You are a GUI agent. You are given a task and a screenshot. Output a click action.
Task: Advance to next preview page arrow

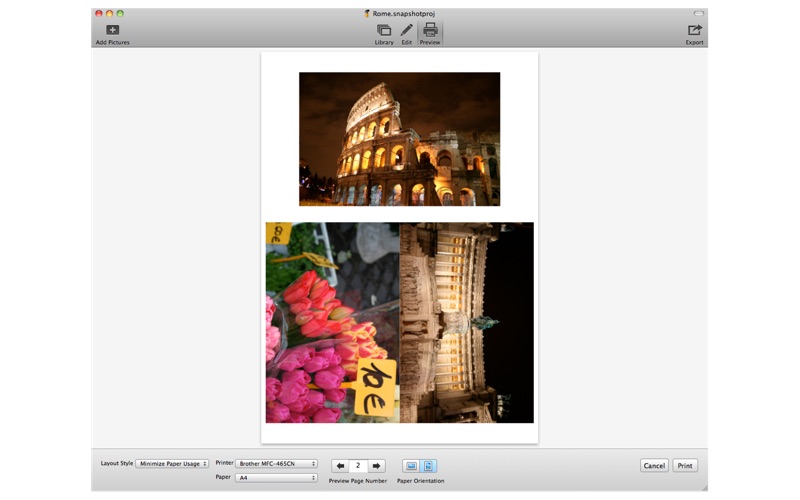coord(377,466)
